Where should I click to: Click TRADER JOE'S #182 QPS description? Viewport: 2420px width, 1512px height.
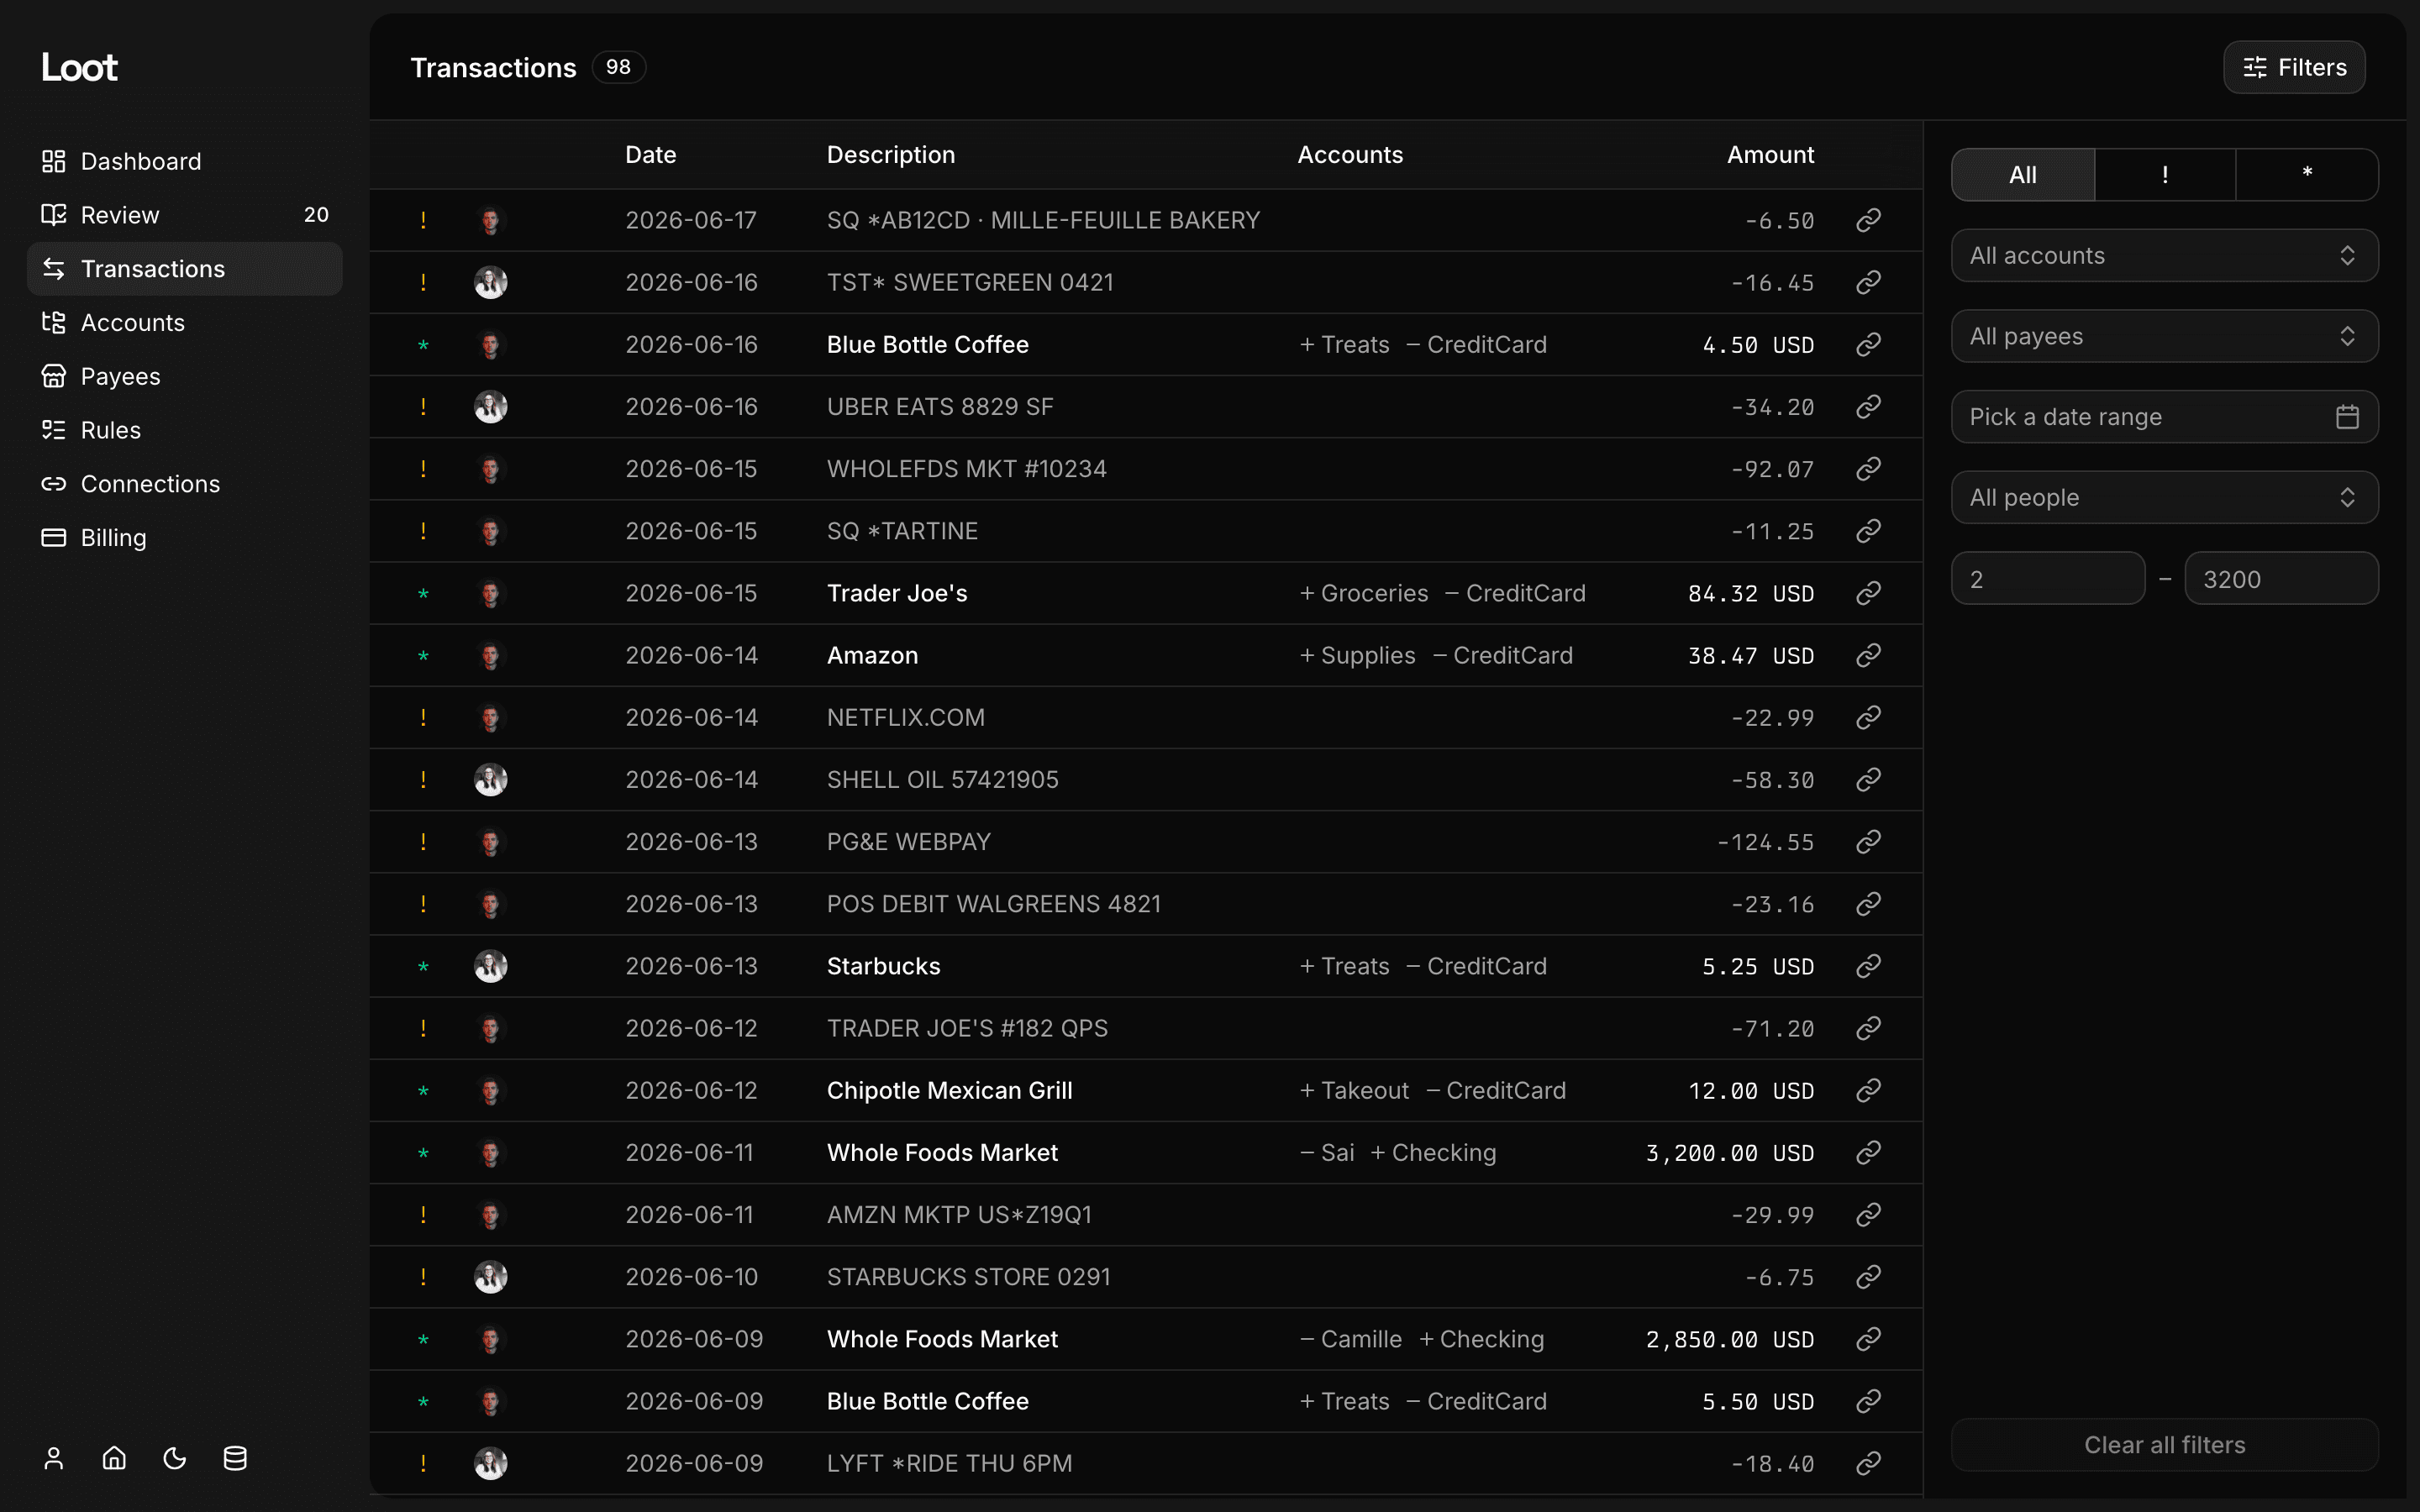click(x=967, y=1028)
